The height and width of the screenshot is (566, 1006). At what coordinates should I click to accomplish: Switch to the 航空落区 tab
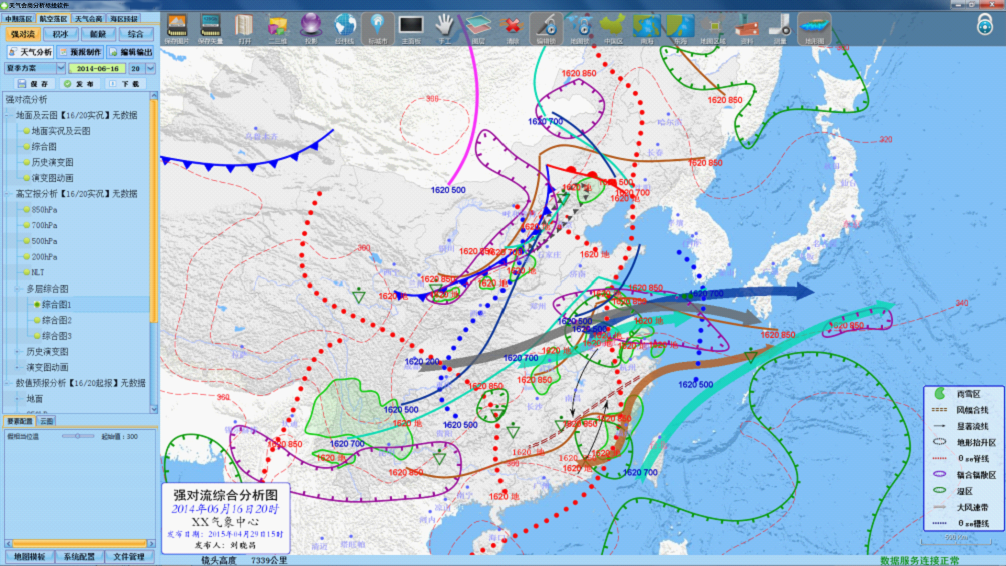(53, 19)
